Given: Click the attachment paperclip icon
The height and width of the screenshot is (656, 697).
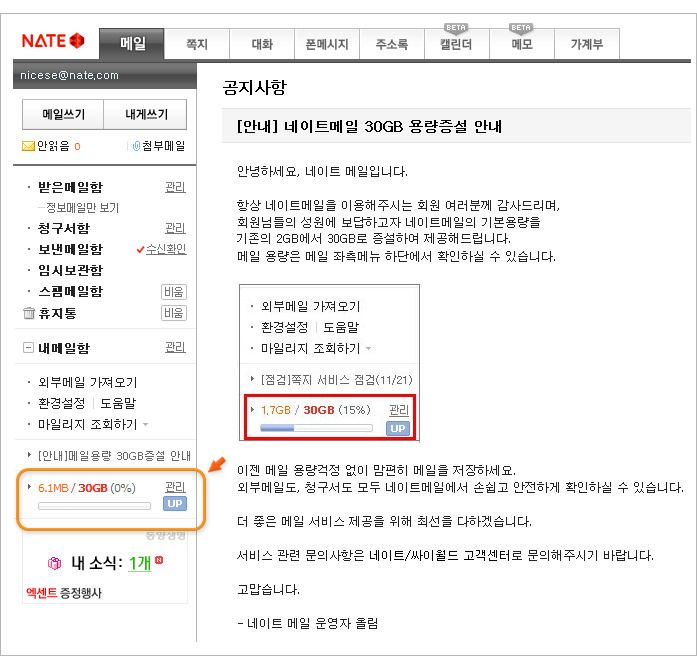Looking at the screenshot, I should click(136, 146).
